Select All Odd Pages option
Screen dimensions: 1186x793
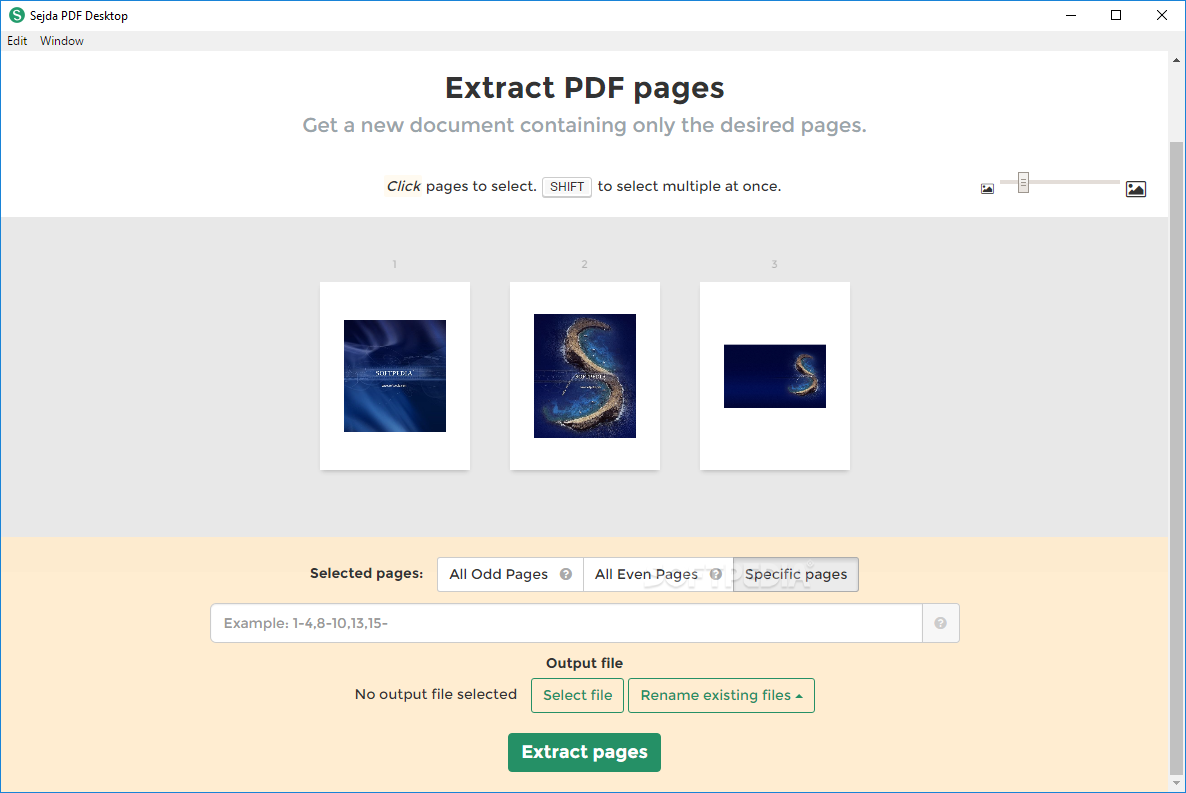click(x=511, y=574)
